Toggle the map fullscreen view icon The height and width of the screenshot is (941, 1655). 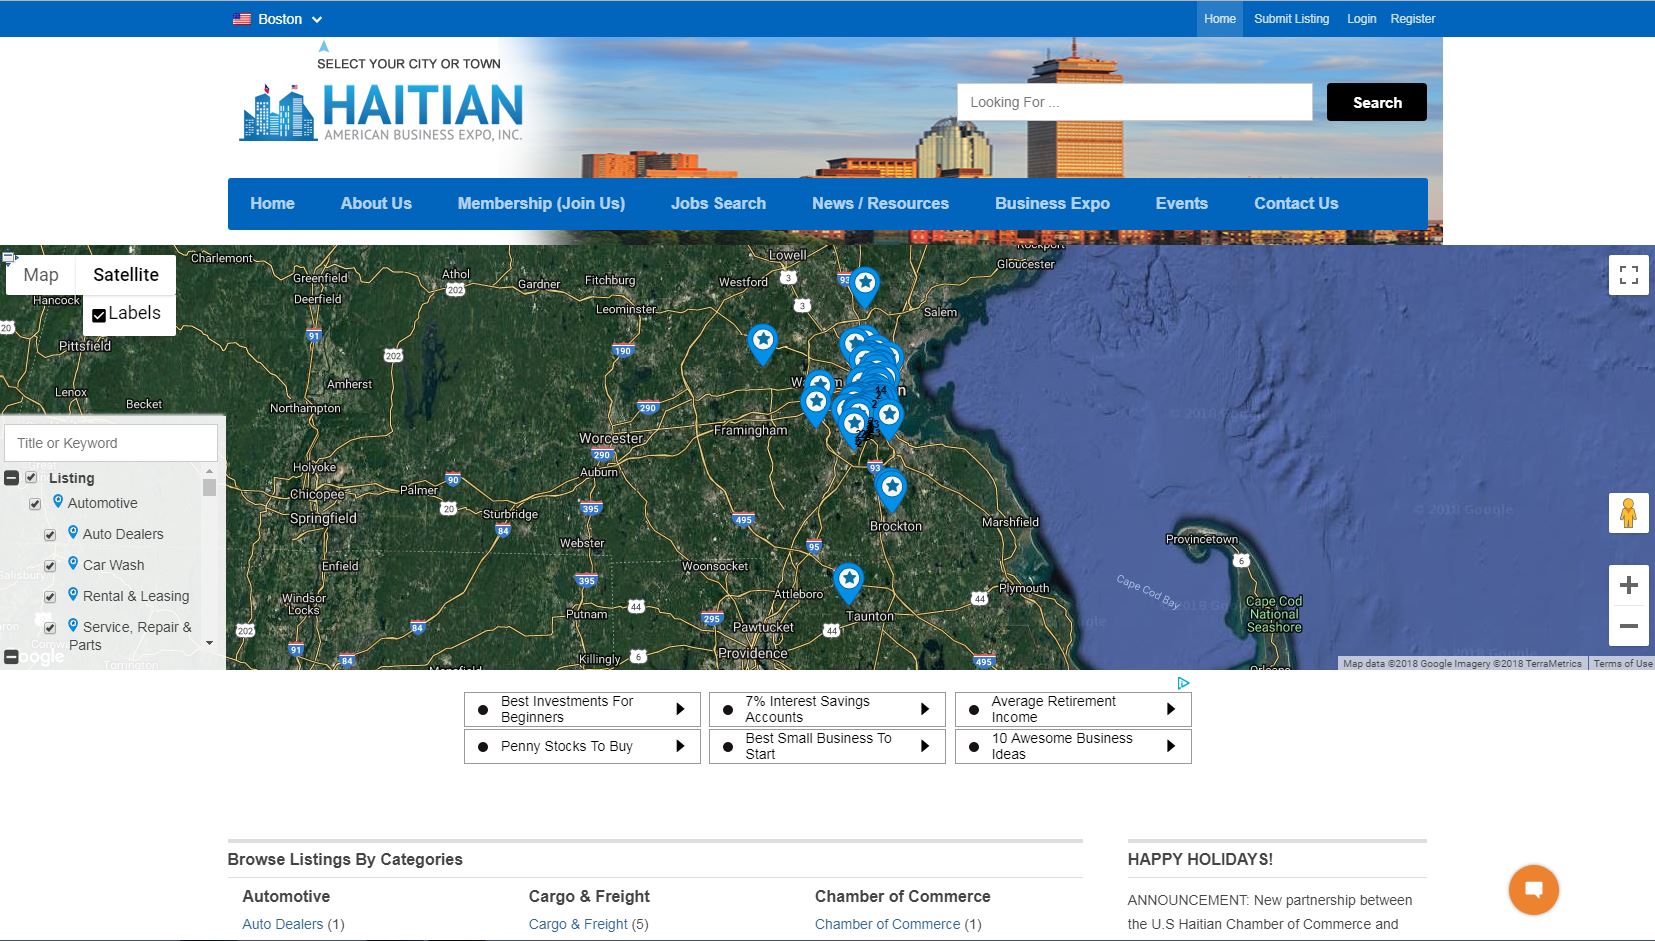[x=1629, y=275]
